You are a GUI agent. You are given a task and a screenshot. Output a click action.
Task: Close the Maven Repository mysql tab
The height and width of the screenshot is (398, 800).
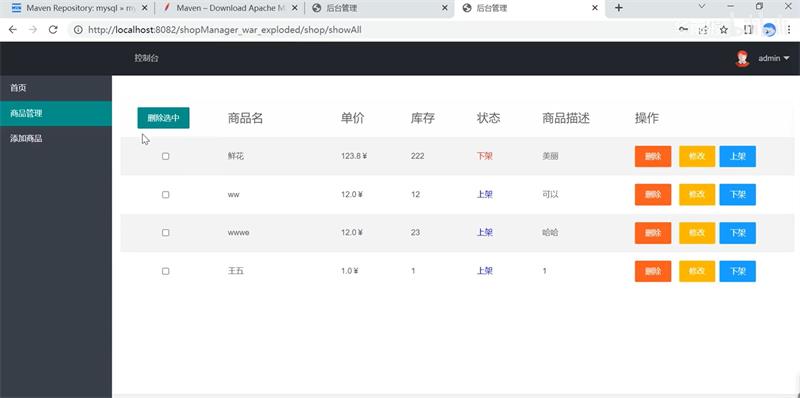[144, 8]
